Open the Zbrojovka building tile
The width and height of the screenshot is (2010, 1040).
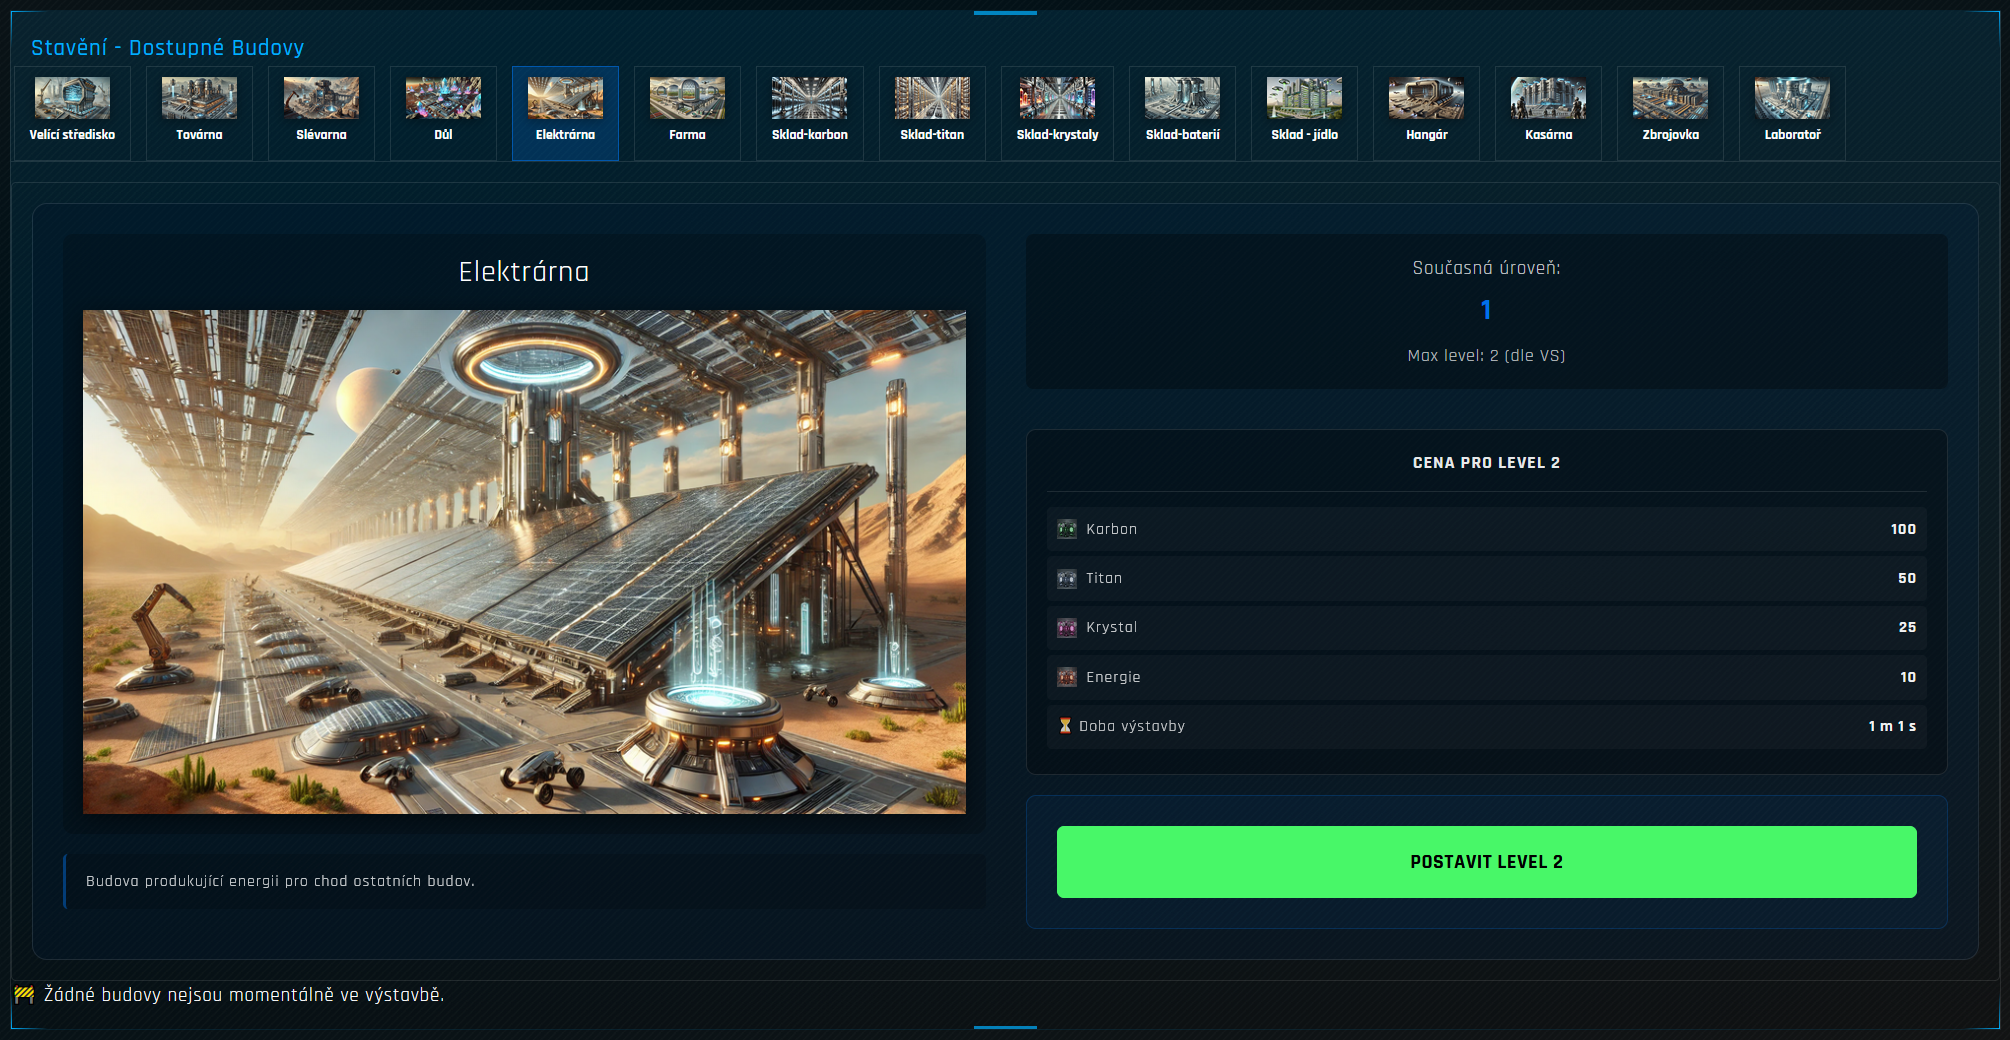1670,112
